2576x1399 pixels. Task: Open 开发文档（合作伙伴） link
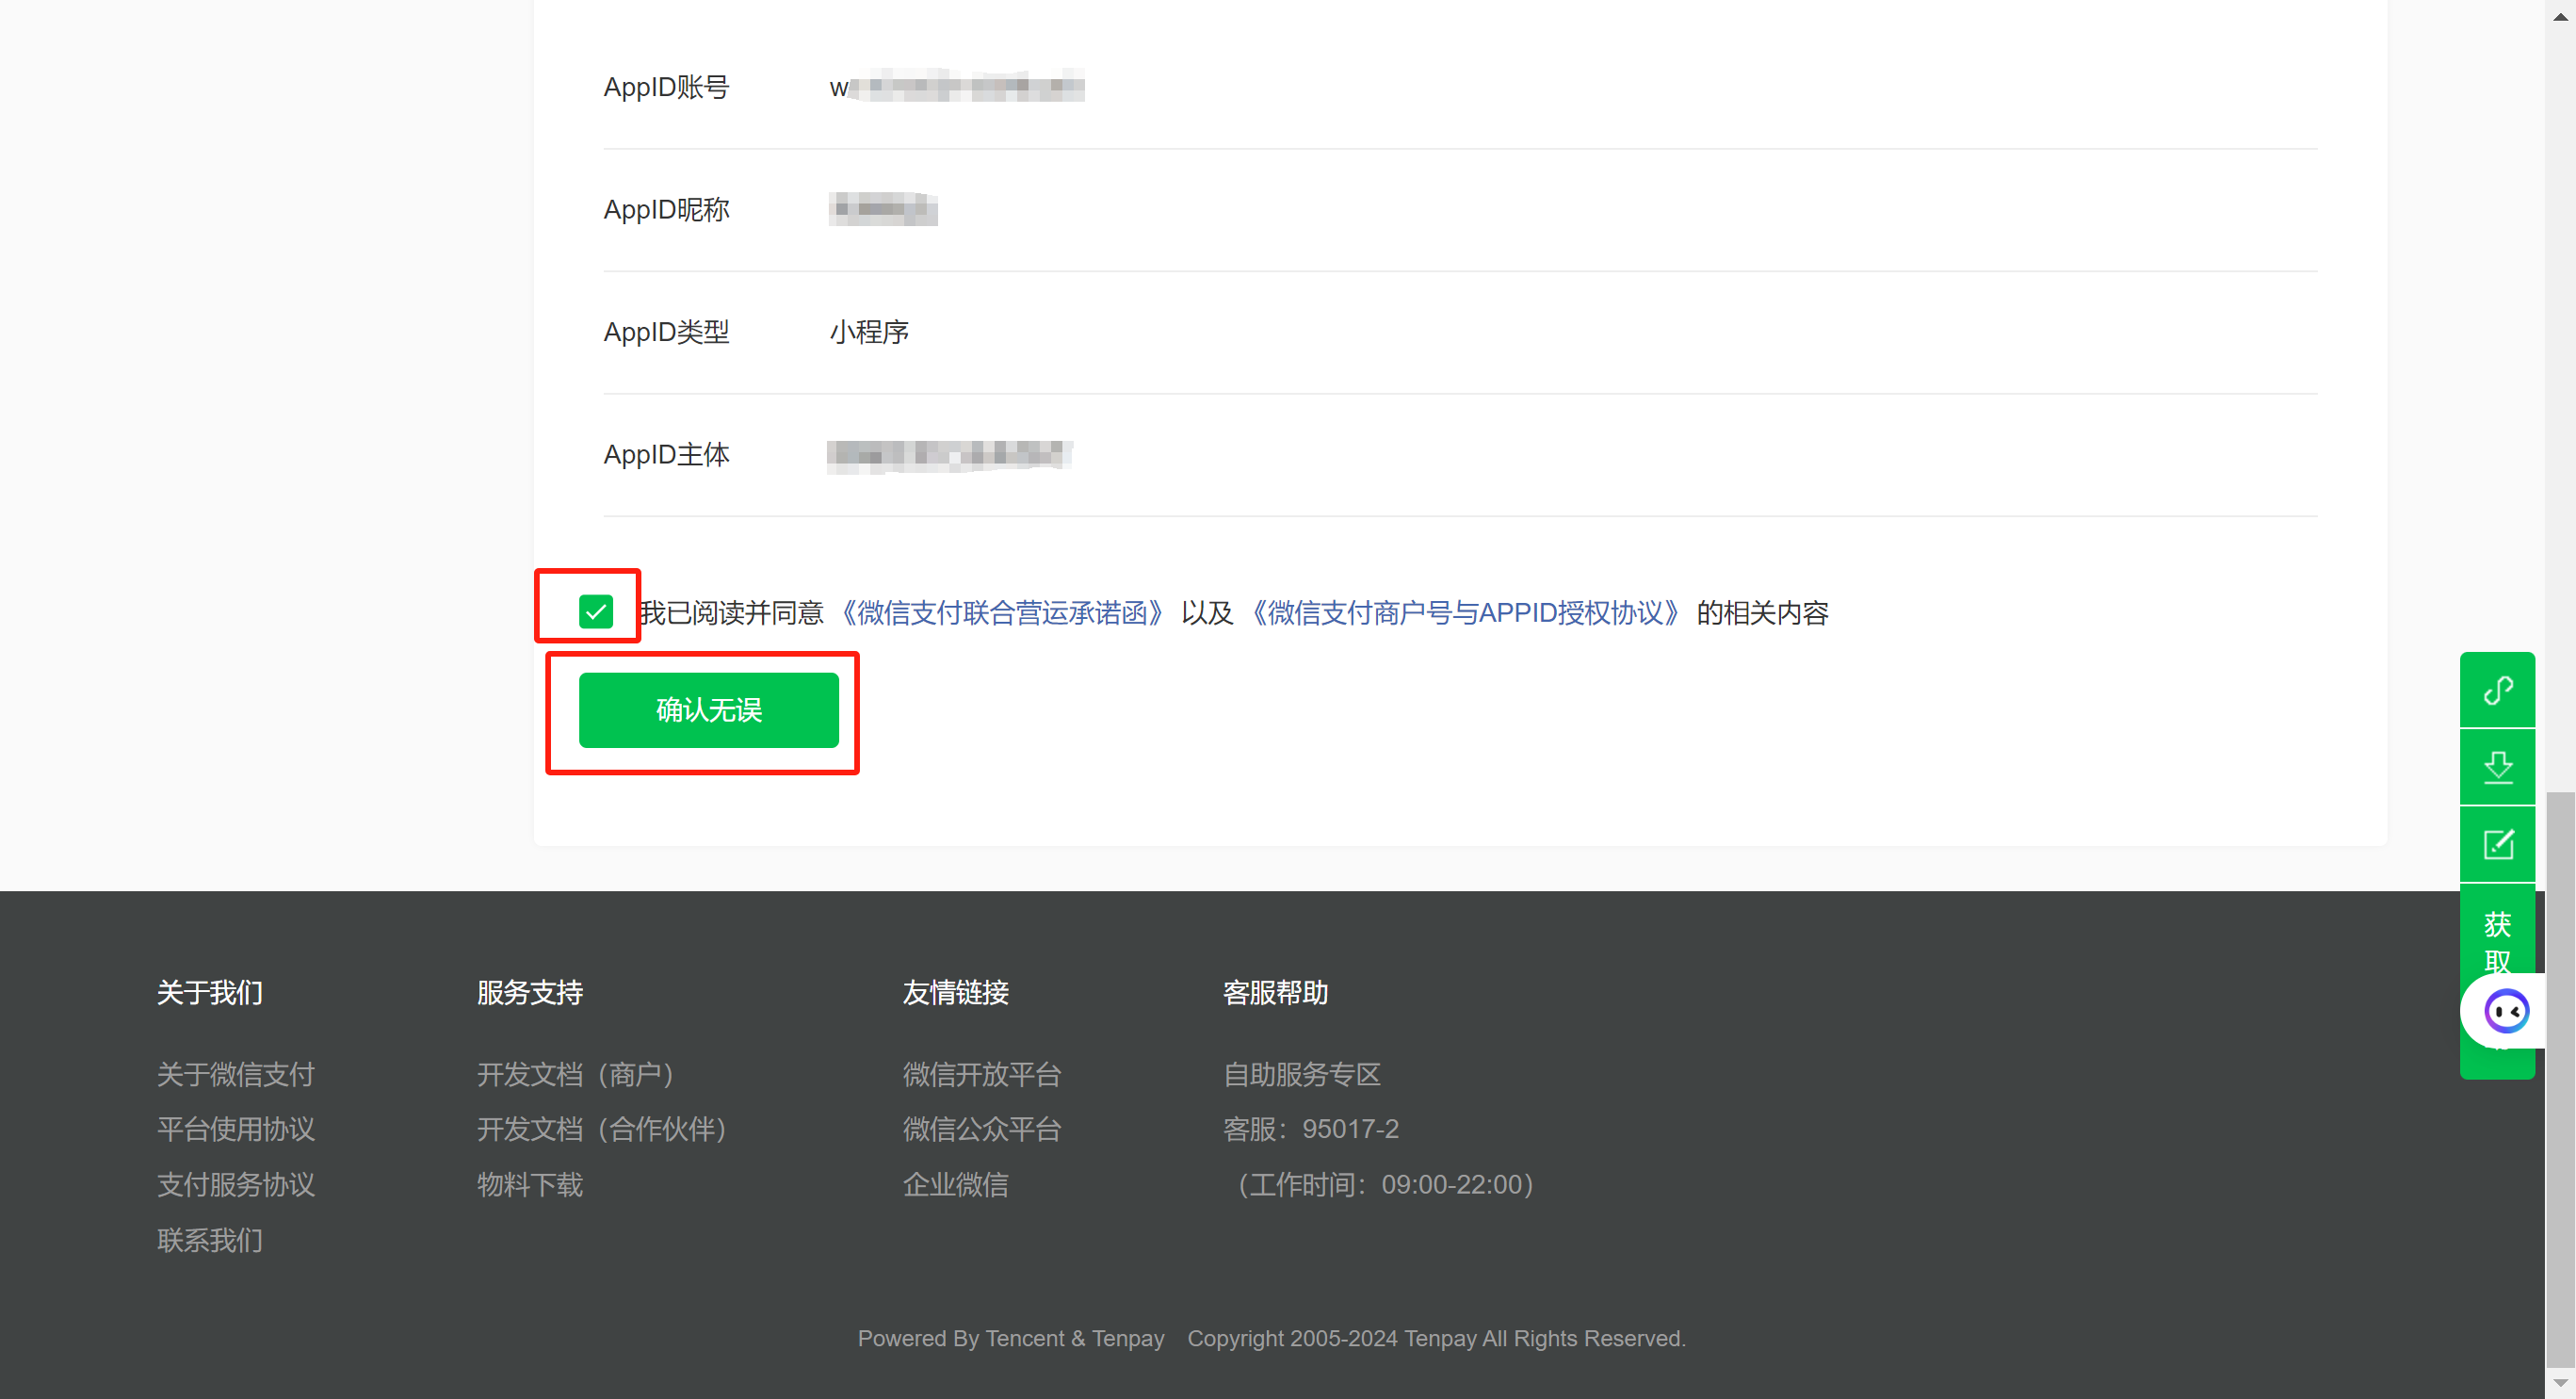pos(601,1129)
